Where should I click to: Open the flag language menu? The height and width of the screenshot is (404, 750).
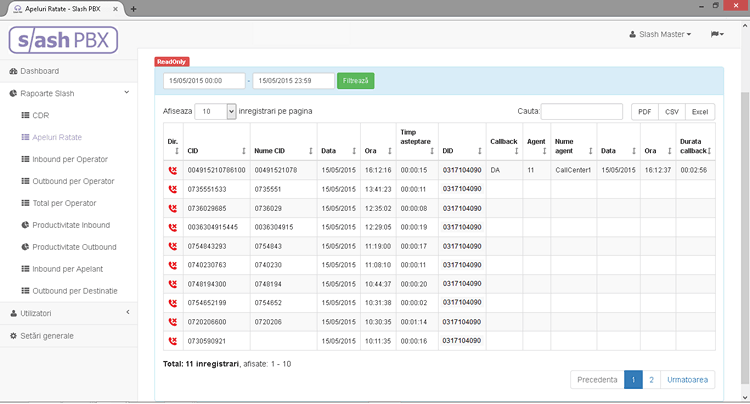717,34
